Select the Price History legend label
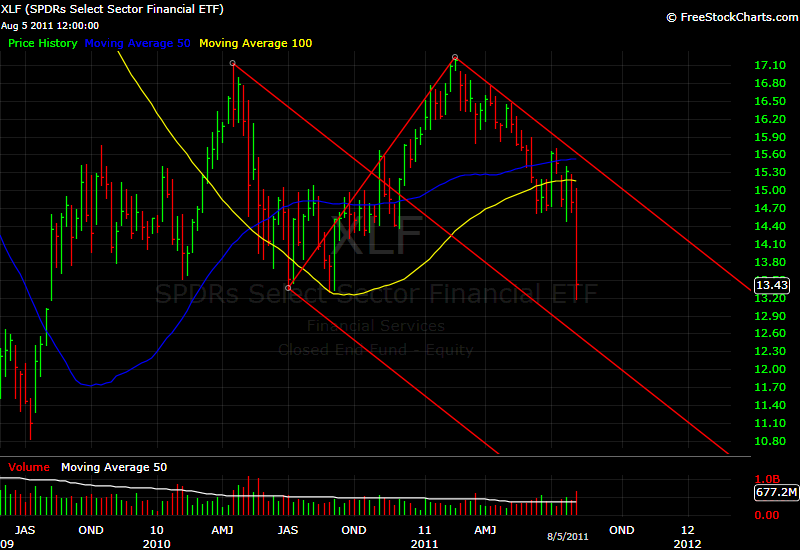This screenshot has height=550, width=800. pos(43,43)
